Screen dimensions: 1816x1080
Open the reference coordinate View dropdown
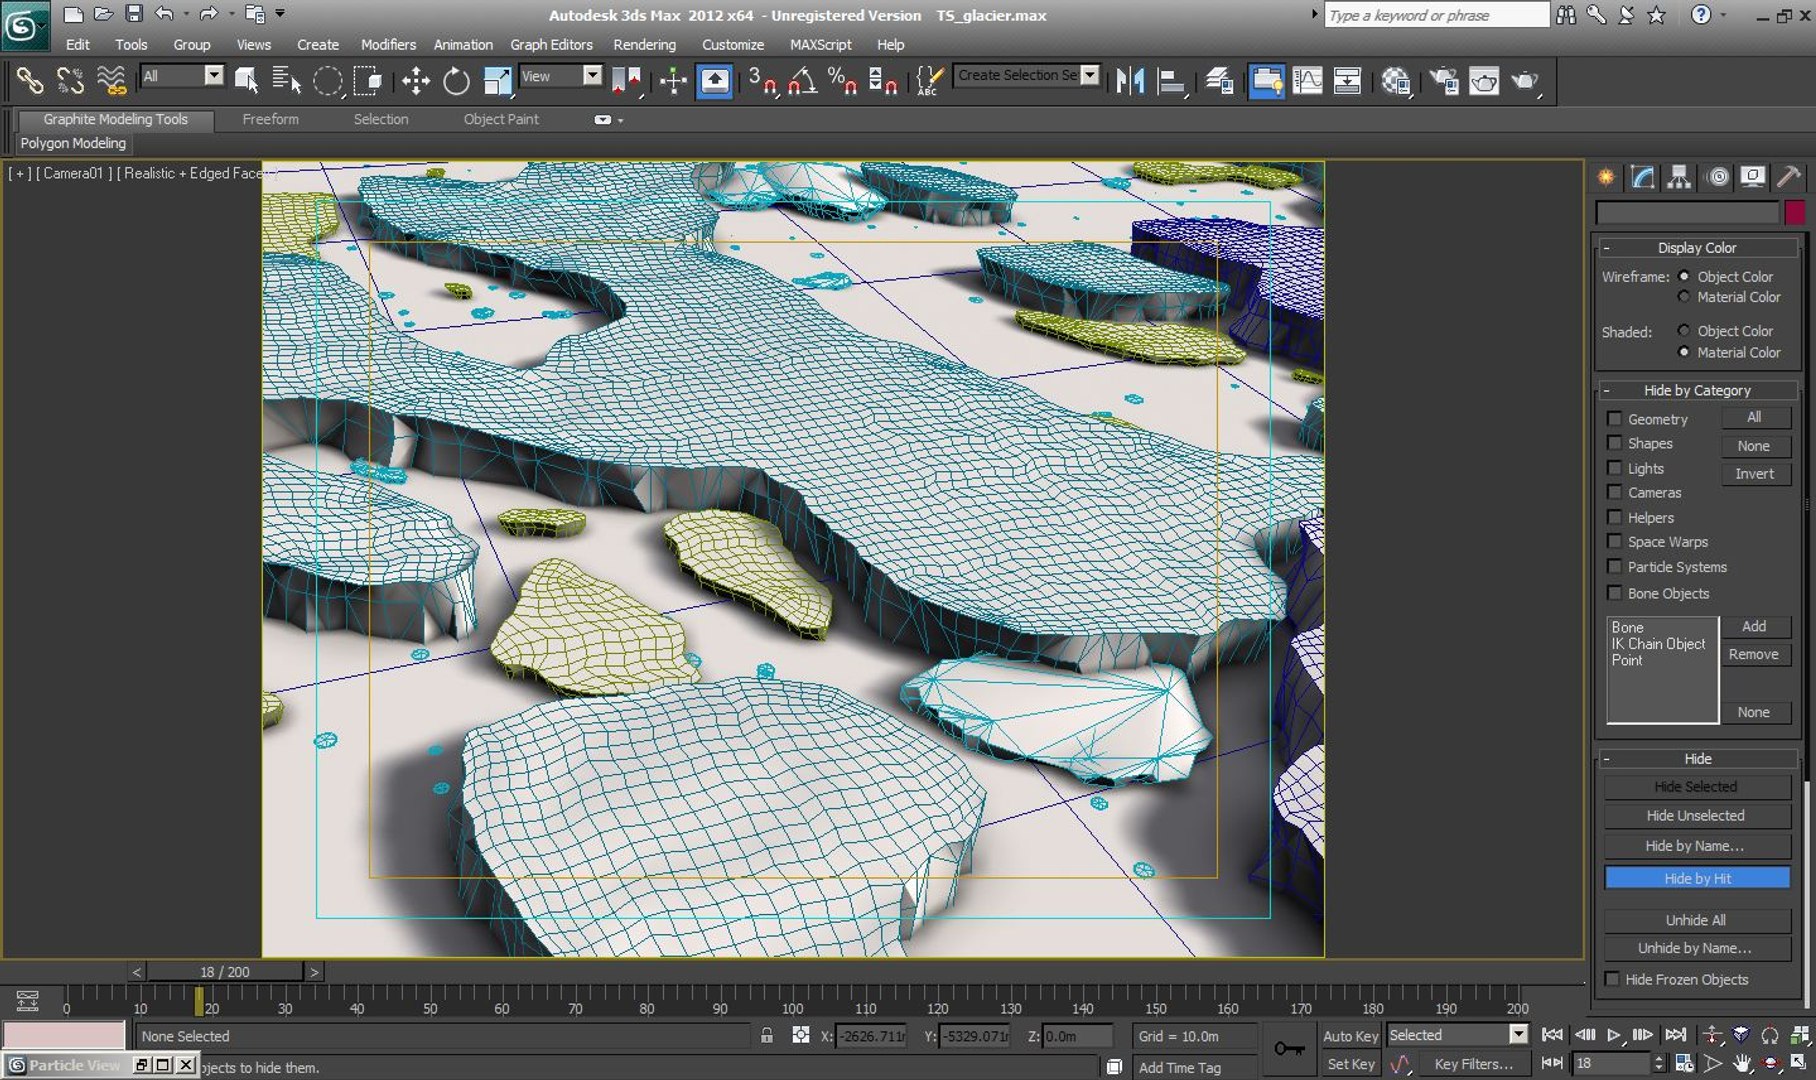pyautogui.click(x=560, y=76)
